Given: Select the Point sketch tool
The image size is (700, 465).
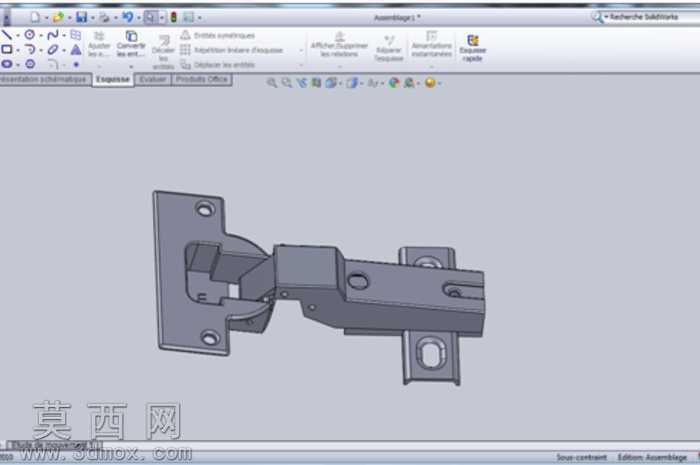Looking at the screenshot, I should (x=76, y=64).
